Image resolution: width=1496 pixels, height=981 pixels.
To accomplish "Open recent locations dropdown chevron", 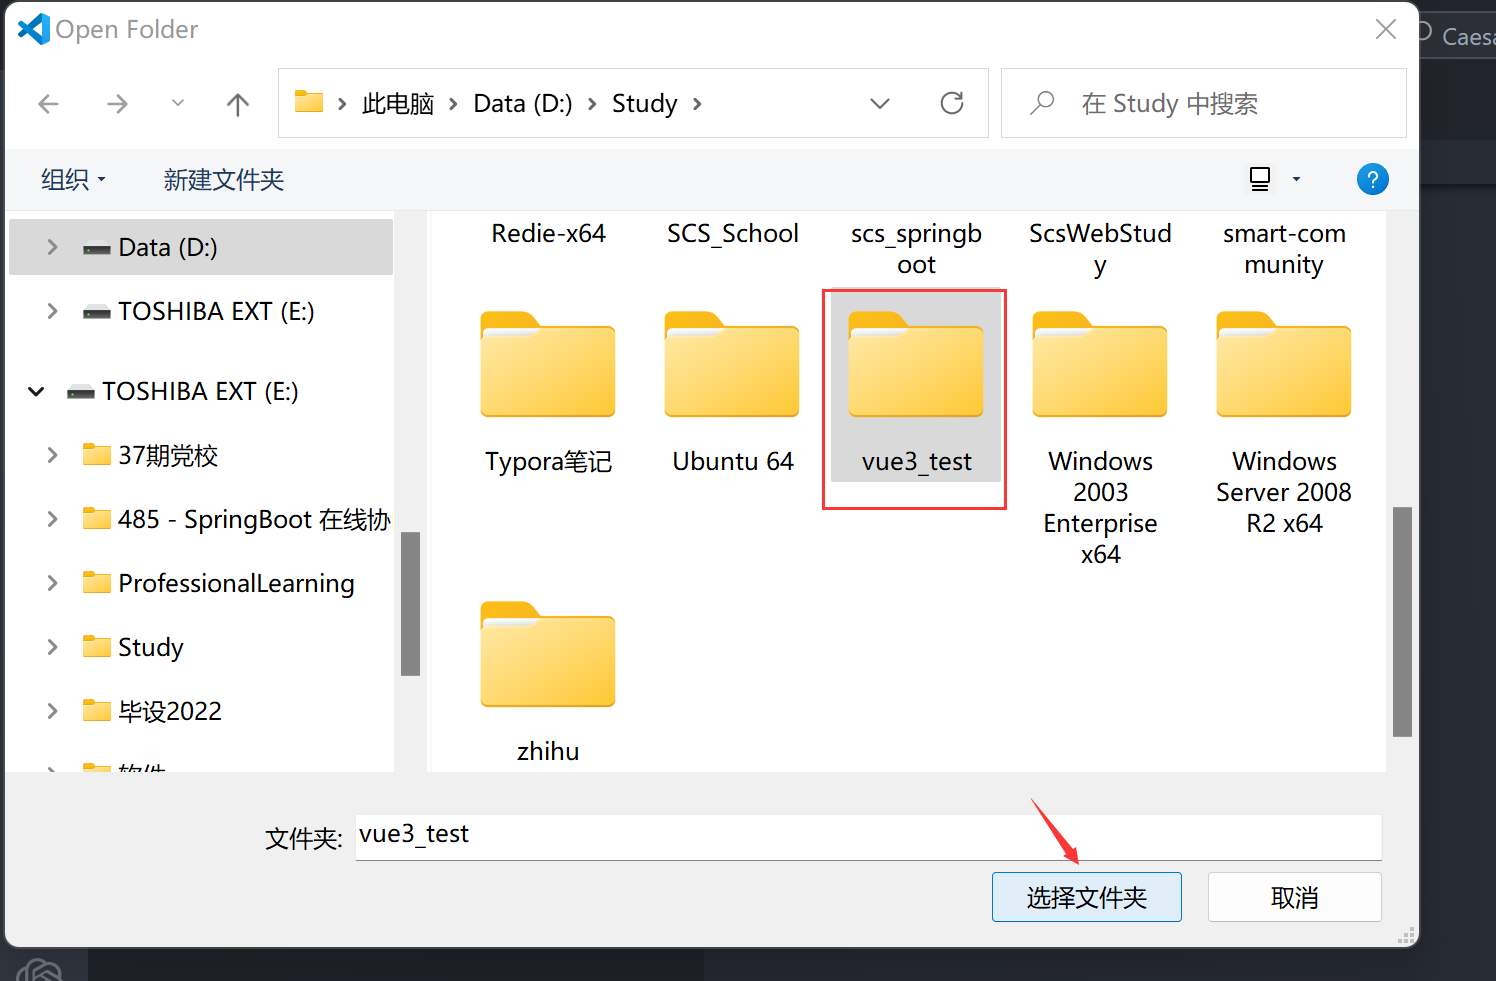I will [178, 103].
